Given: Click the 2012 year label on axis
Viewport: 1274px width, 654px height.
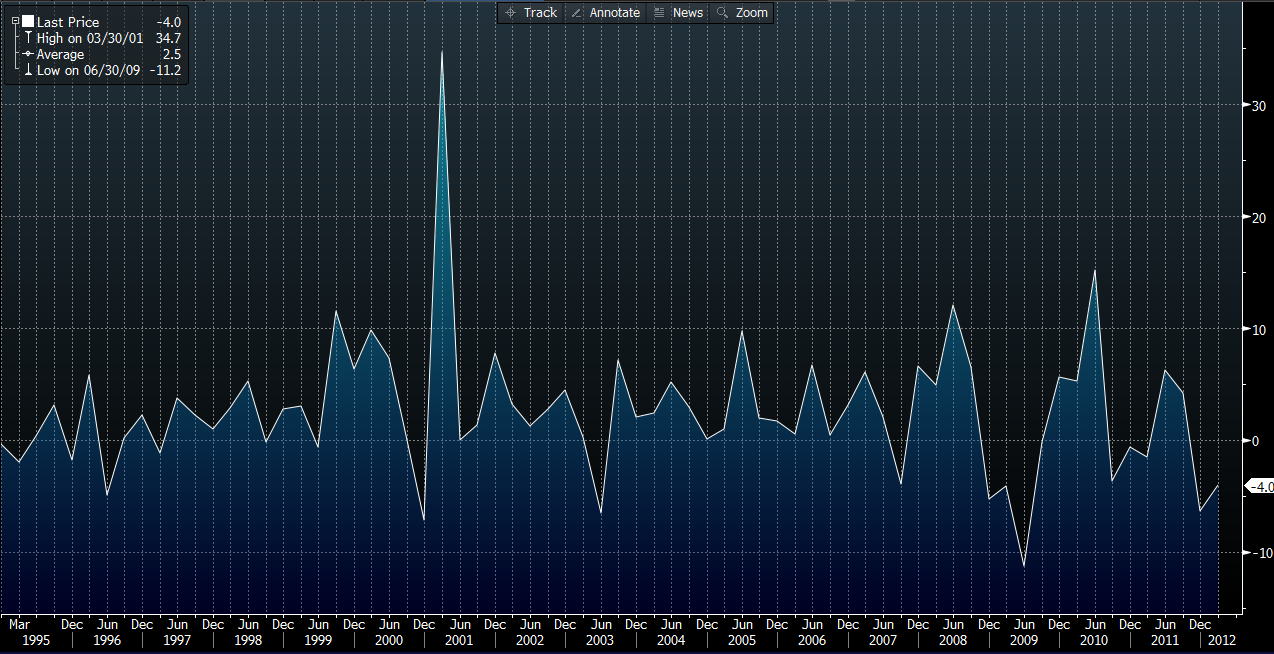Looking at the screenshot, I should click(1221, 640).
